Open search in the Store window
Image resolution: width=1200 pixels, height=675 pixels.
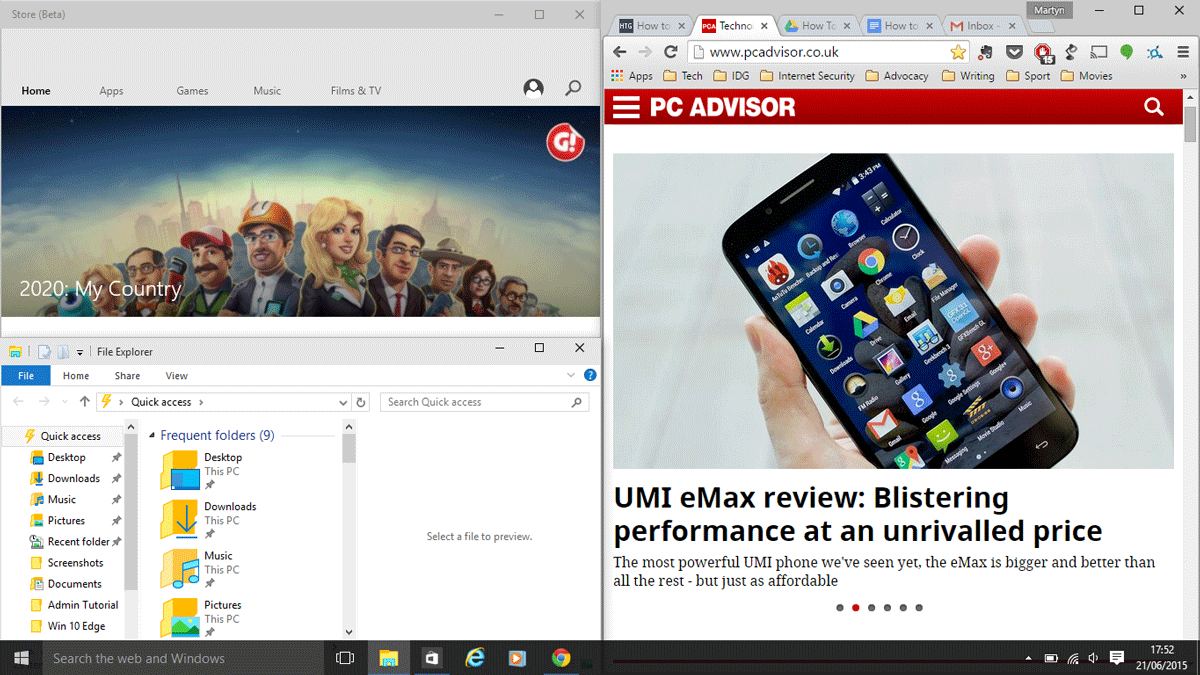pos(573,89)
